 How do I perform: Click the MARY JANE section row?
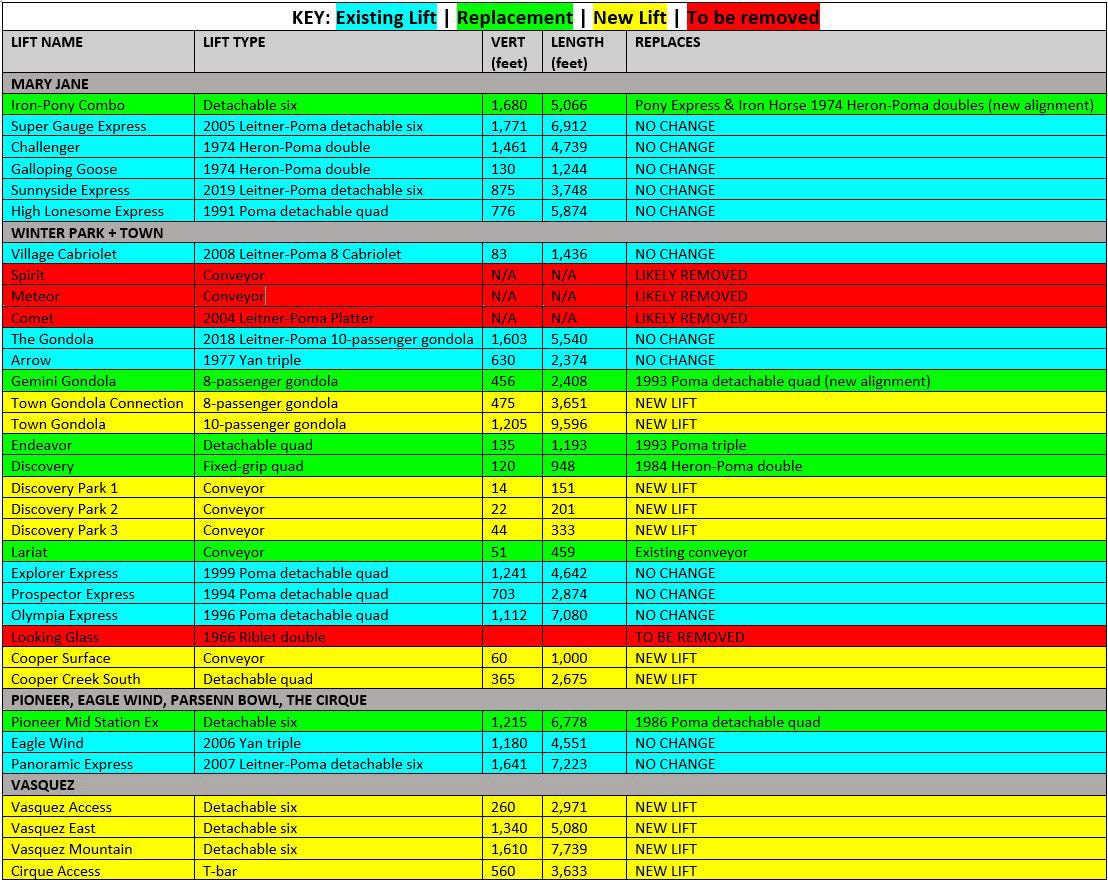pos(554,83)
